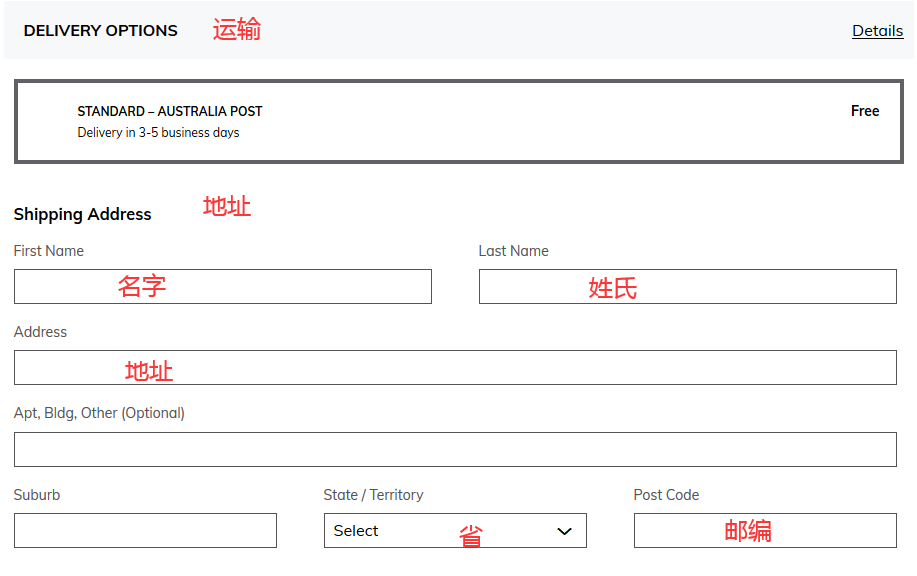
Task: Click the State / Territory label
Action: pyautogui.click(x=373, y=495)
